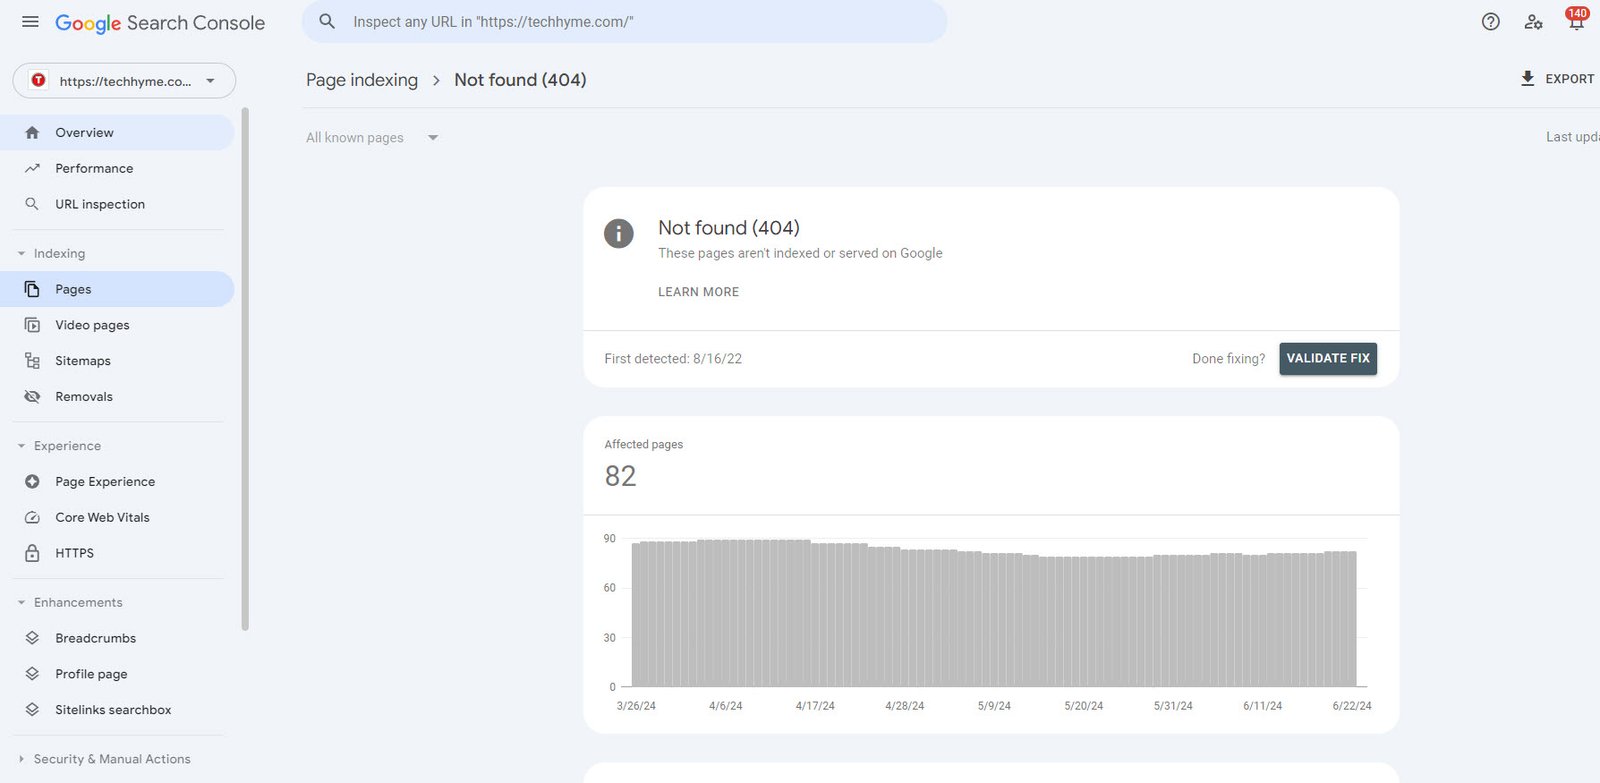This screenshot has width=1600, height=783.
Task: Click 'These pages aren't indexed' description text
Action: click(x=800, y=254)
